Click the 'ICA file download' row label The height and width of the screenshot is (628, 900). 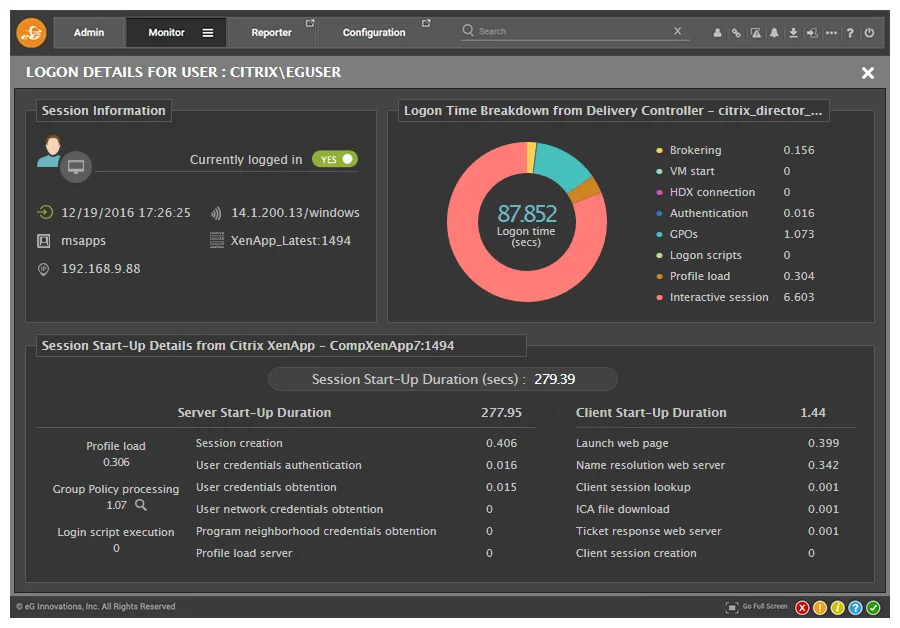click(622, 509)
